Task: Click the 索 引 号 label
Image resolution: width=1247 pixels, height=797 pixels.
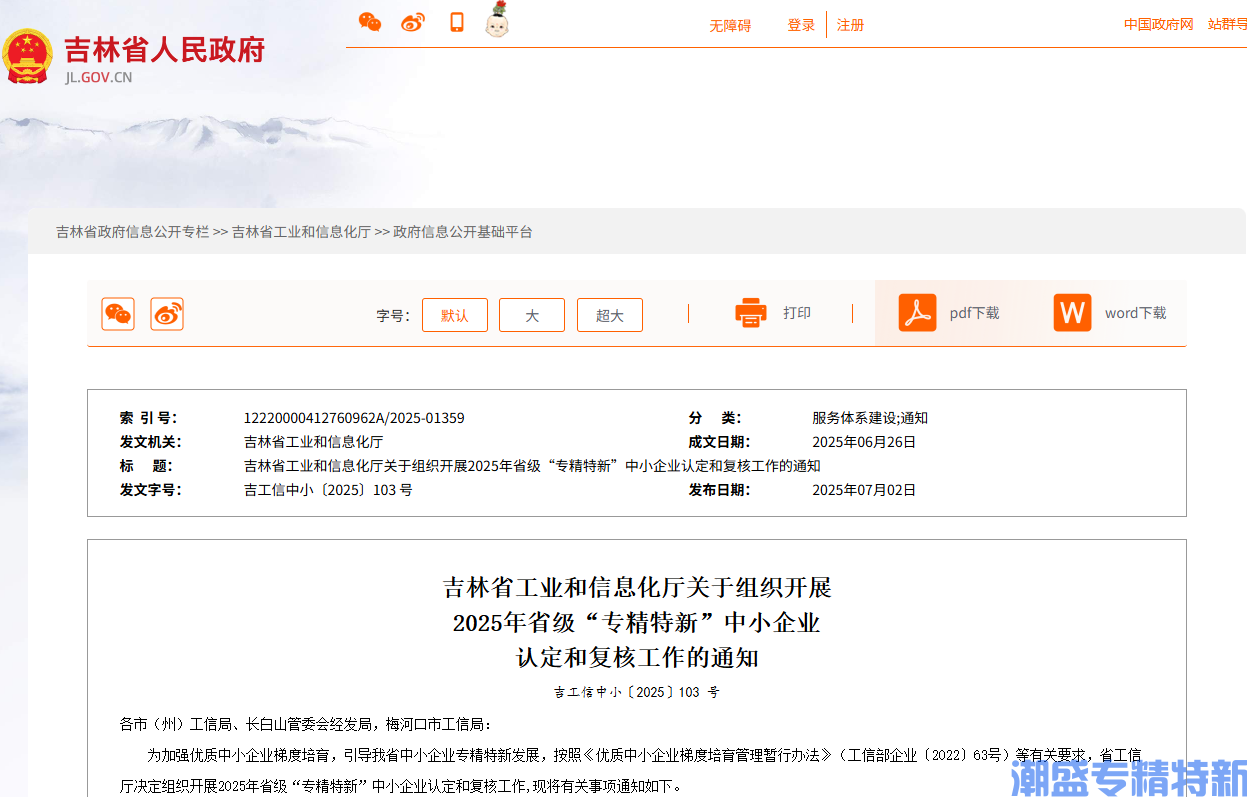Action: (x=148, y=418)
